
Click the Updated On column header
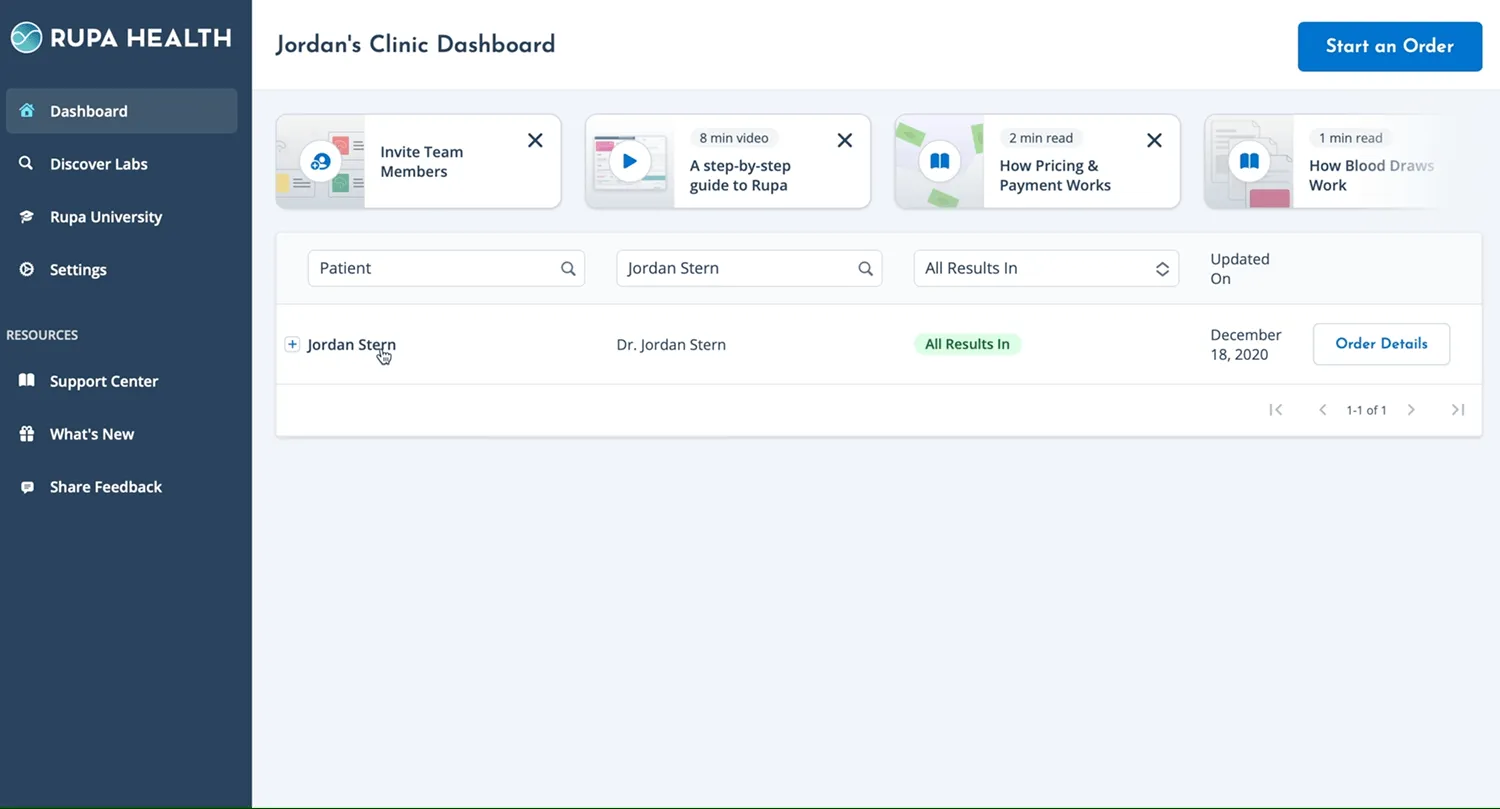[1240, 268]
